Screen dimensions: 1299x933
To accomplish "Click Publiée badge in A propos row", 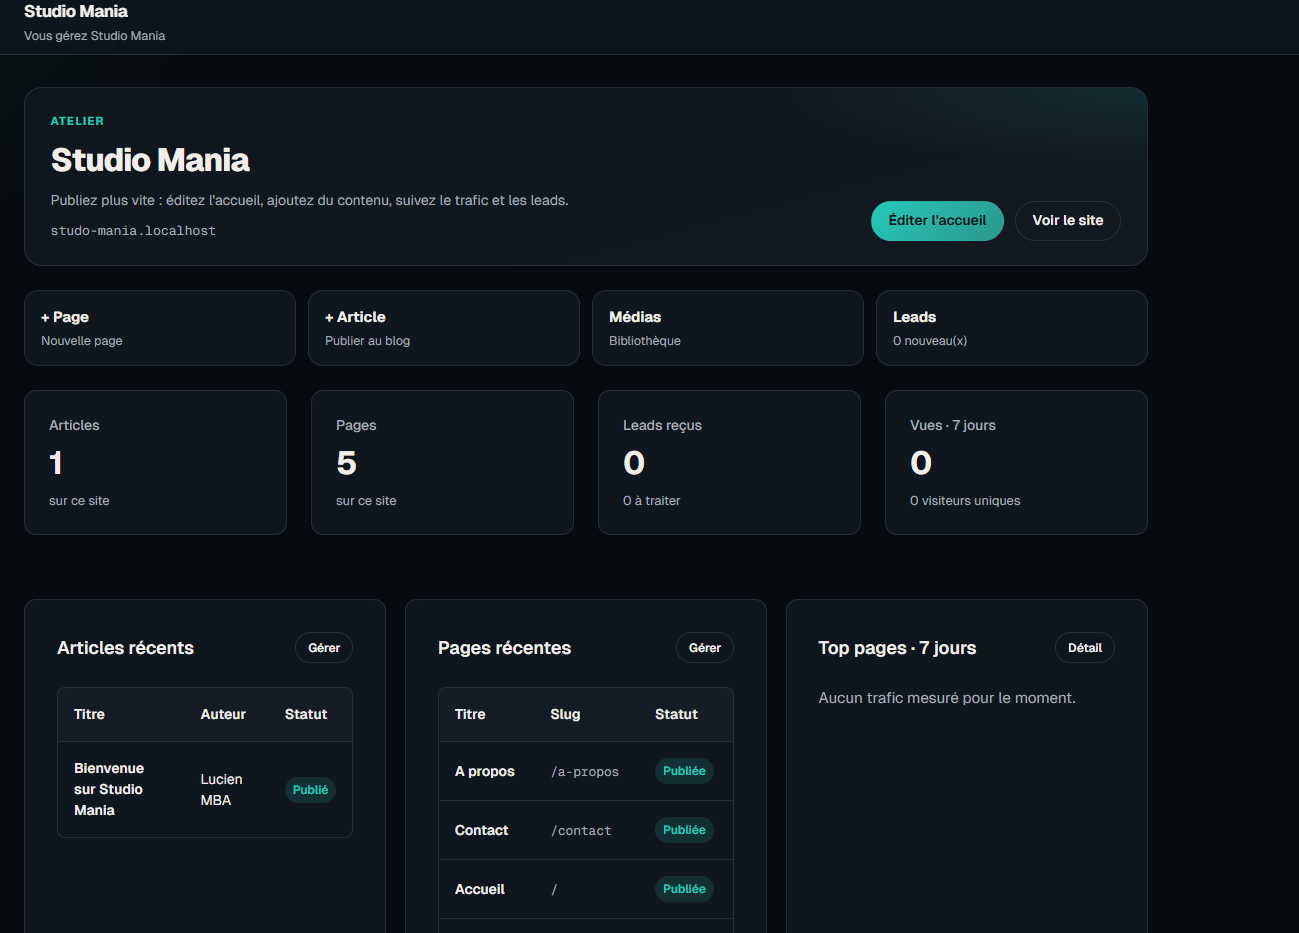I will [x=684, y=771].
